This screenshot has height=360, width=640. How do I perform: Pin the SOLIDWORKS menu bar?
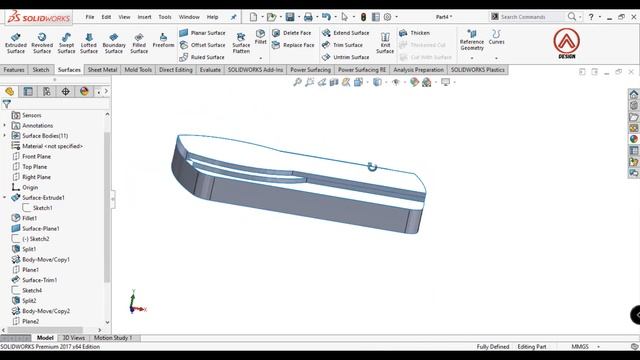233,17
